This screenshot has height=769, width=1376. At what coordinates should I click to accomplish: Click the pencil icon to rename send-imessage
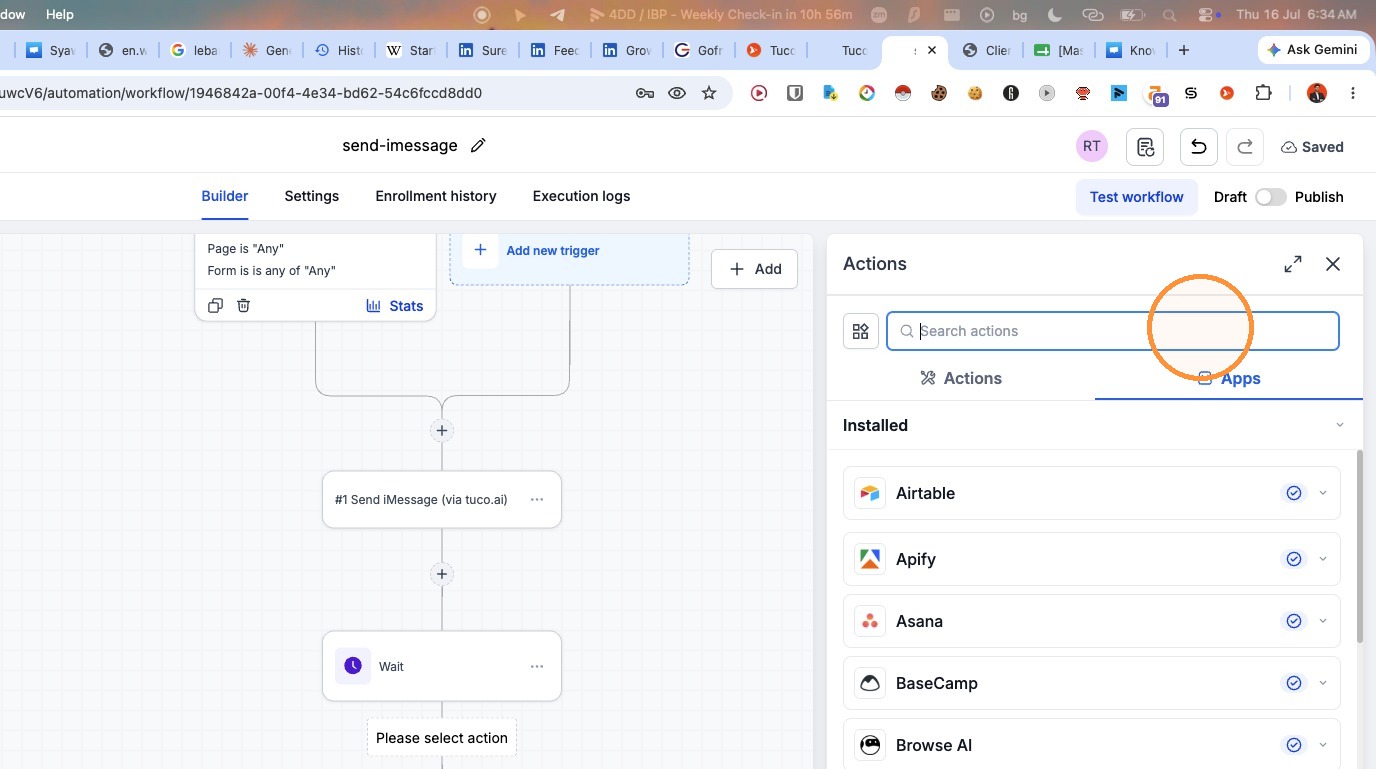coord(478,146)
